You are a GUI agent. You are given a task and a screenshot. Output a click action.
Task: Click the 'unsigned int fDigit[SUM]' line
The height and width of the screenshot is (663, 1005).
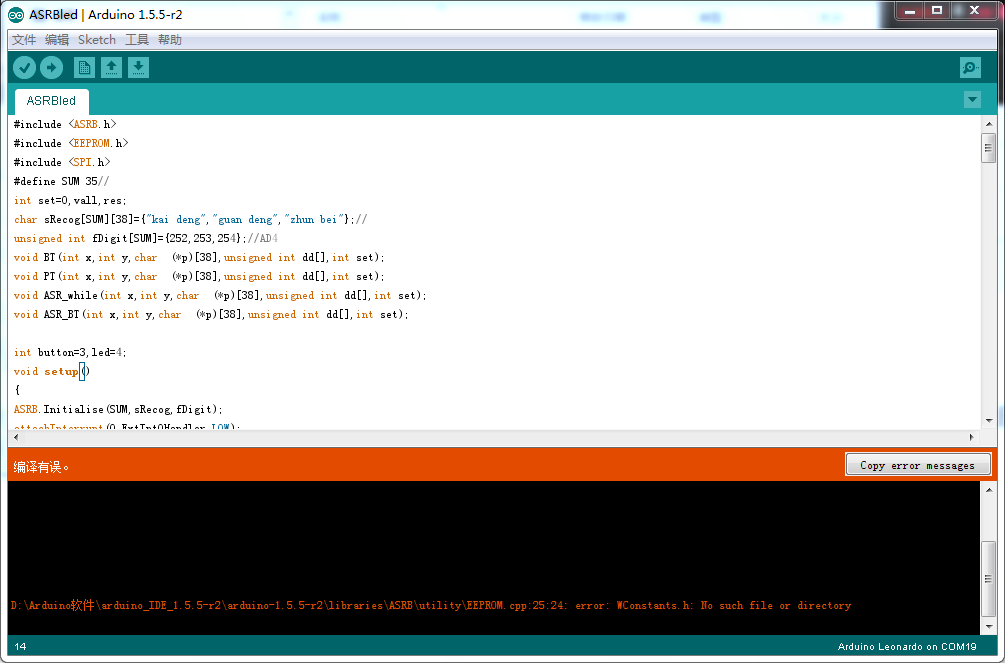click(145, 239)
